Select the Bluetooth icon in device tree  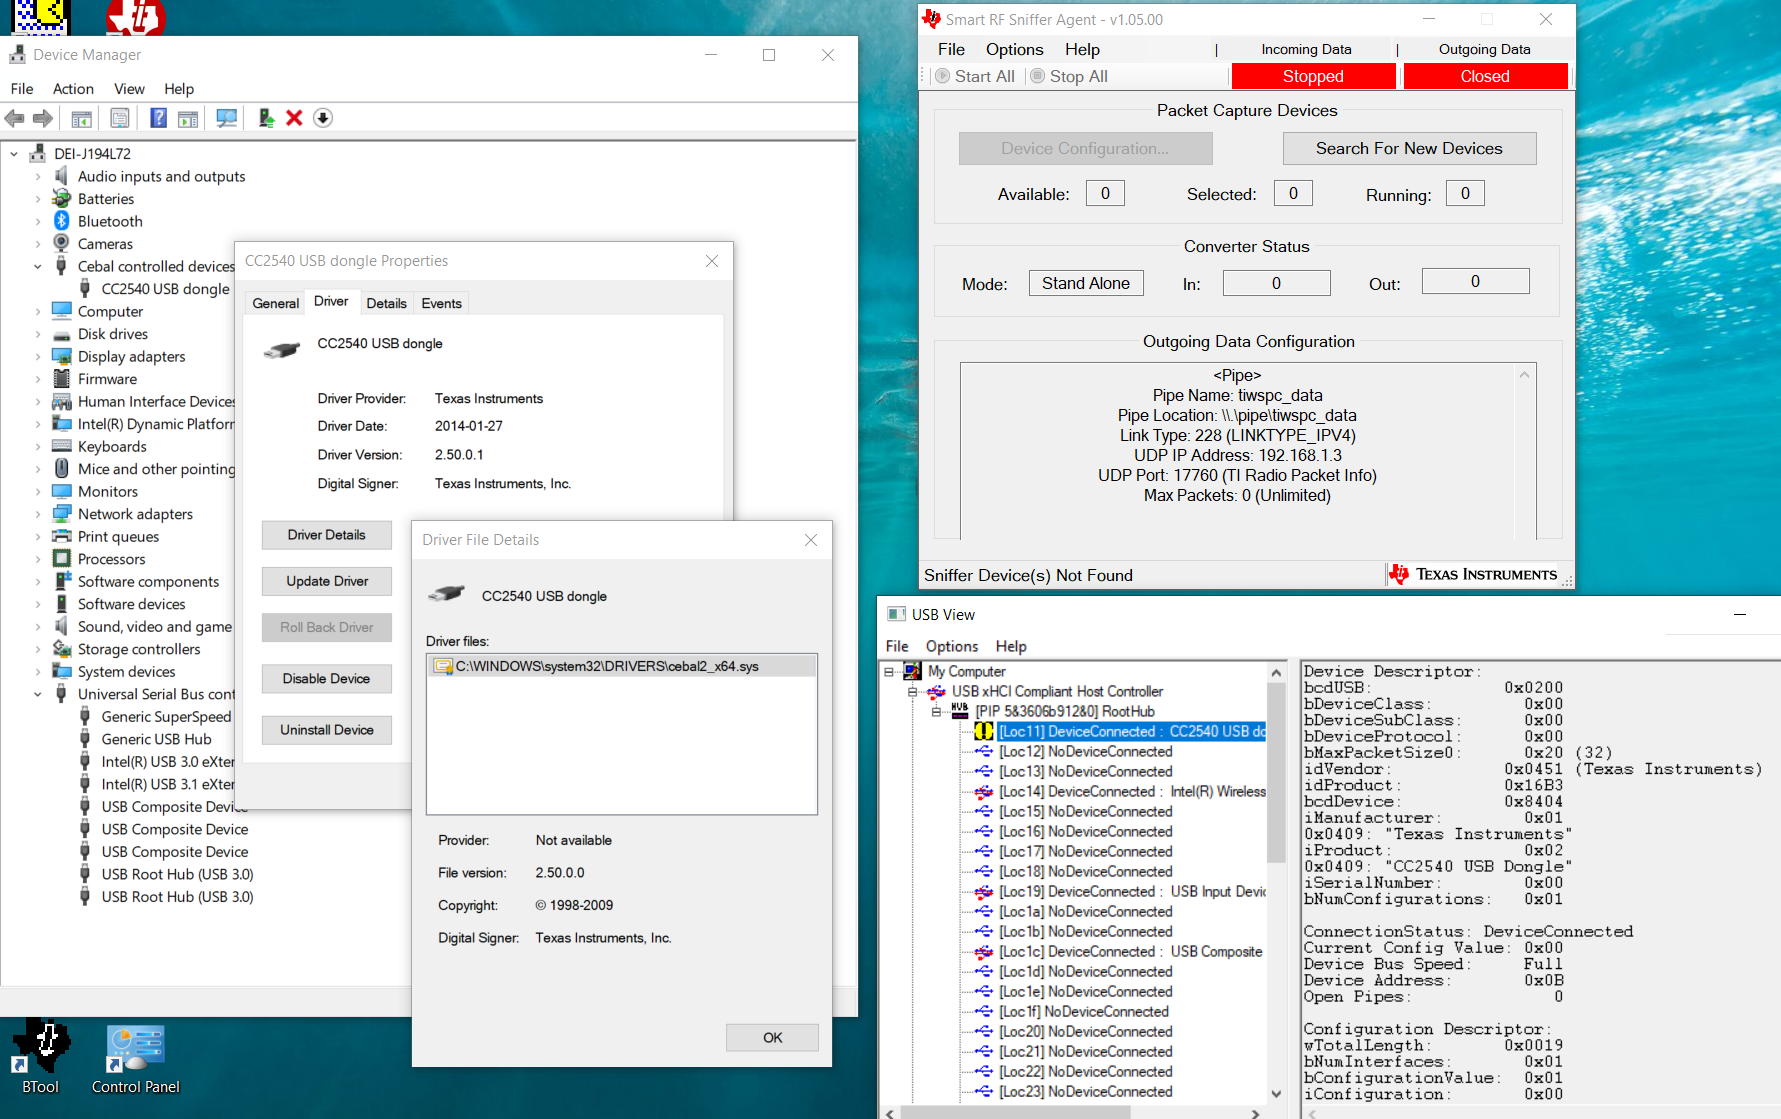tap(62, 221)
